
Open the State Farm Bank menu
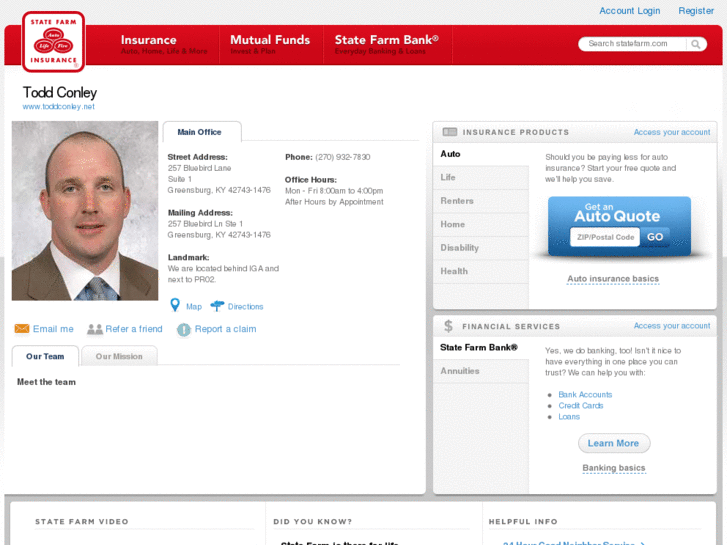coord(387,45)
